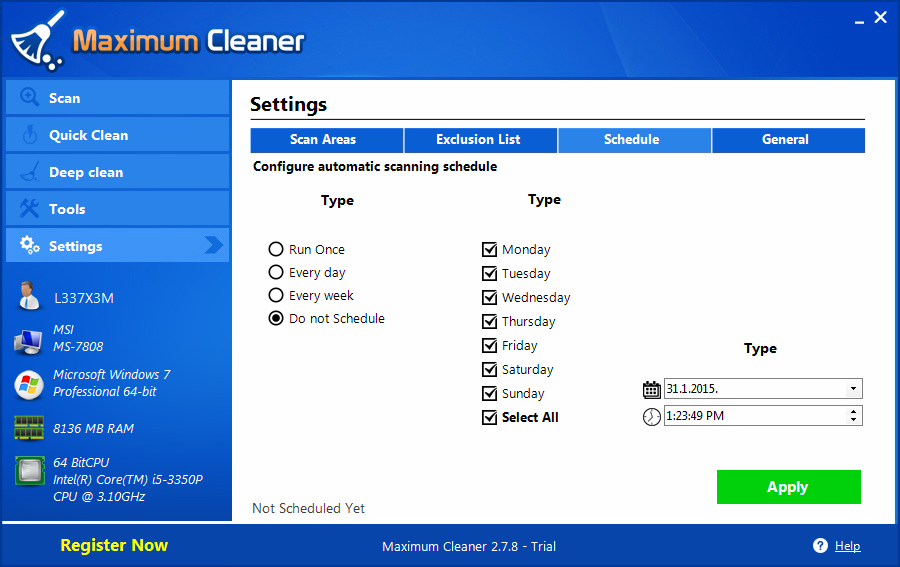The width and height of the screenshot is (900, 567).
Task: Uncheck the Tuesday checkbox
Action: point(490,273)
